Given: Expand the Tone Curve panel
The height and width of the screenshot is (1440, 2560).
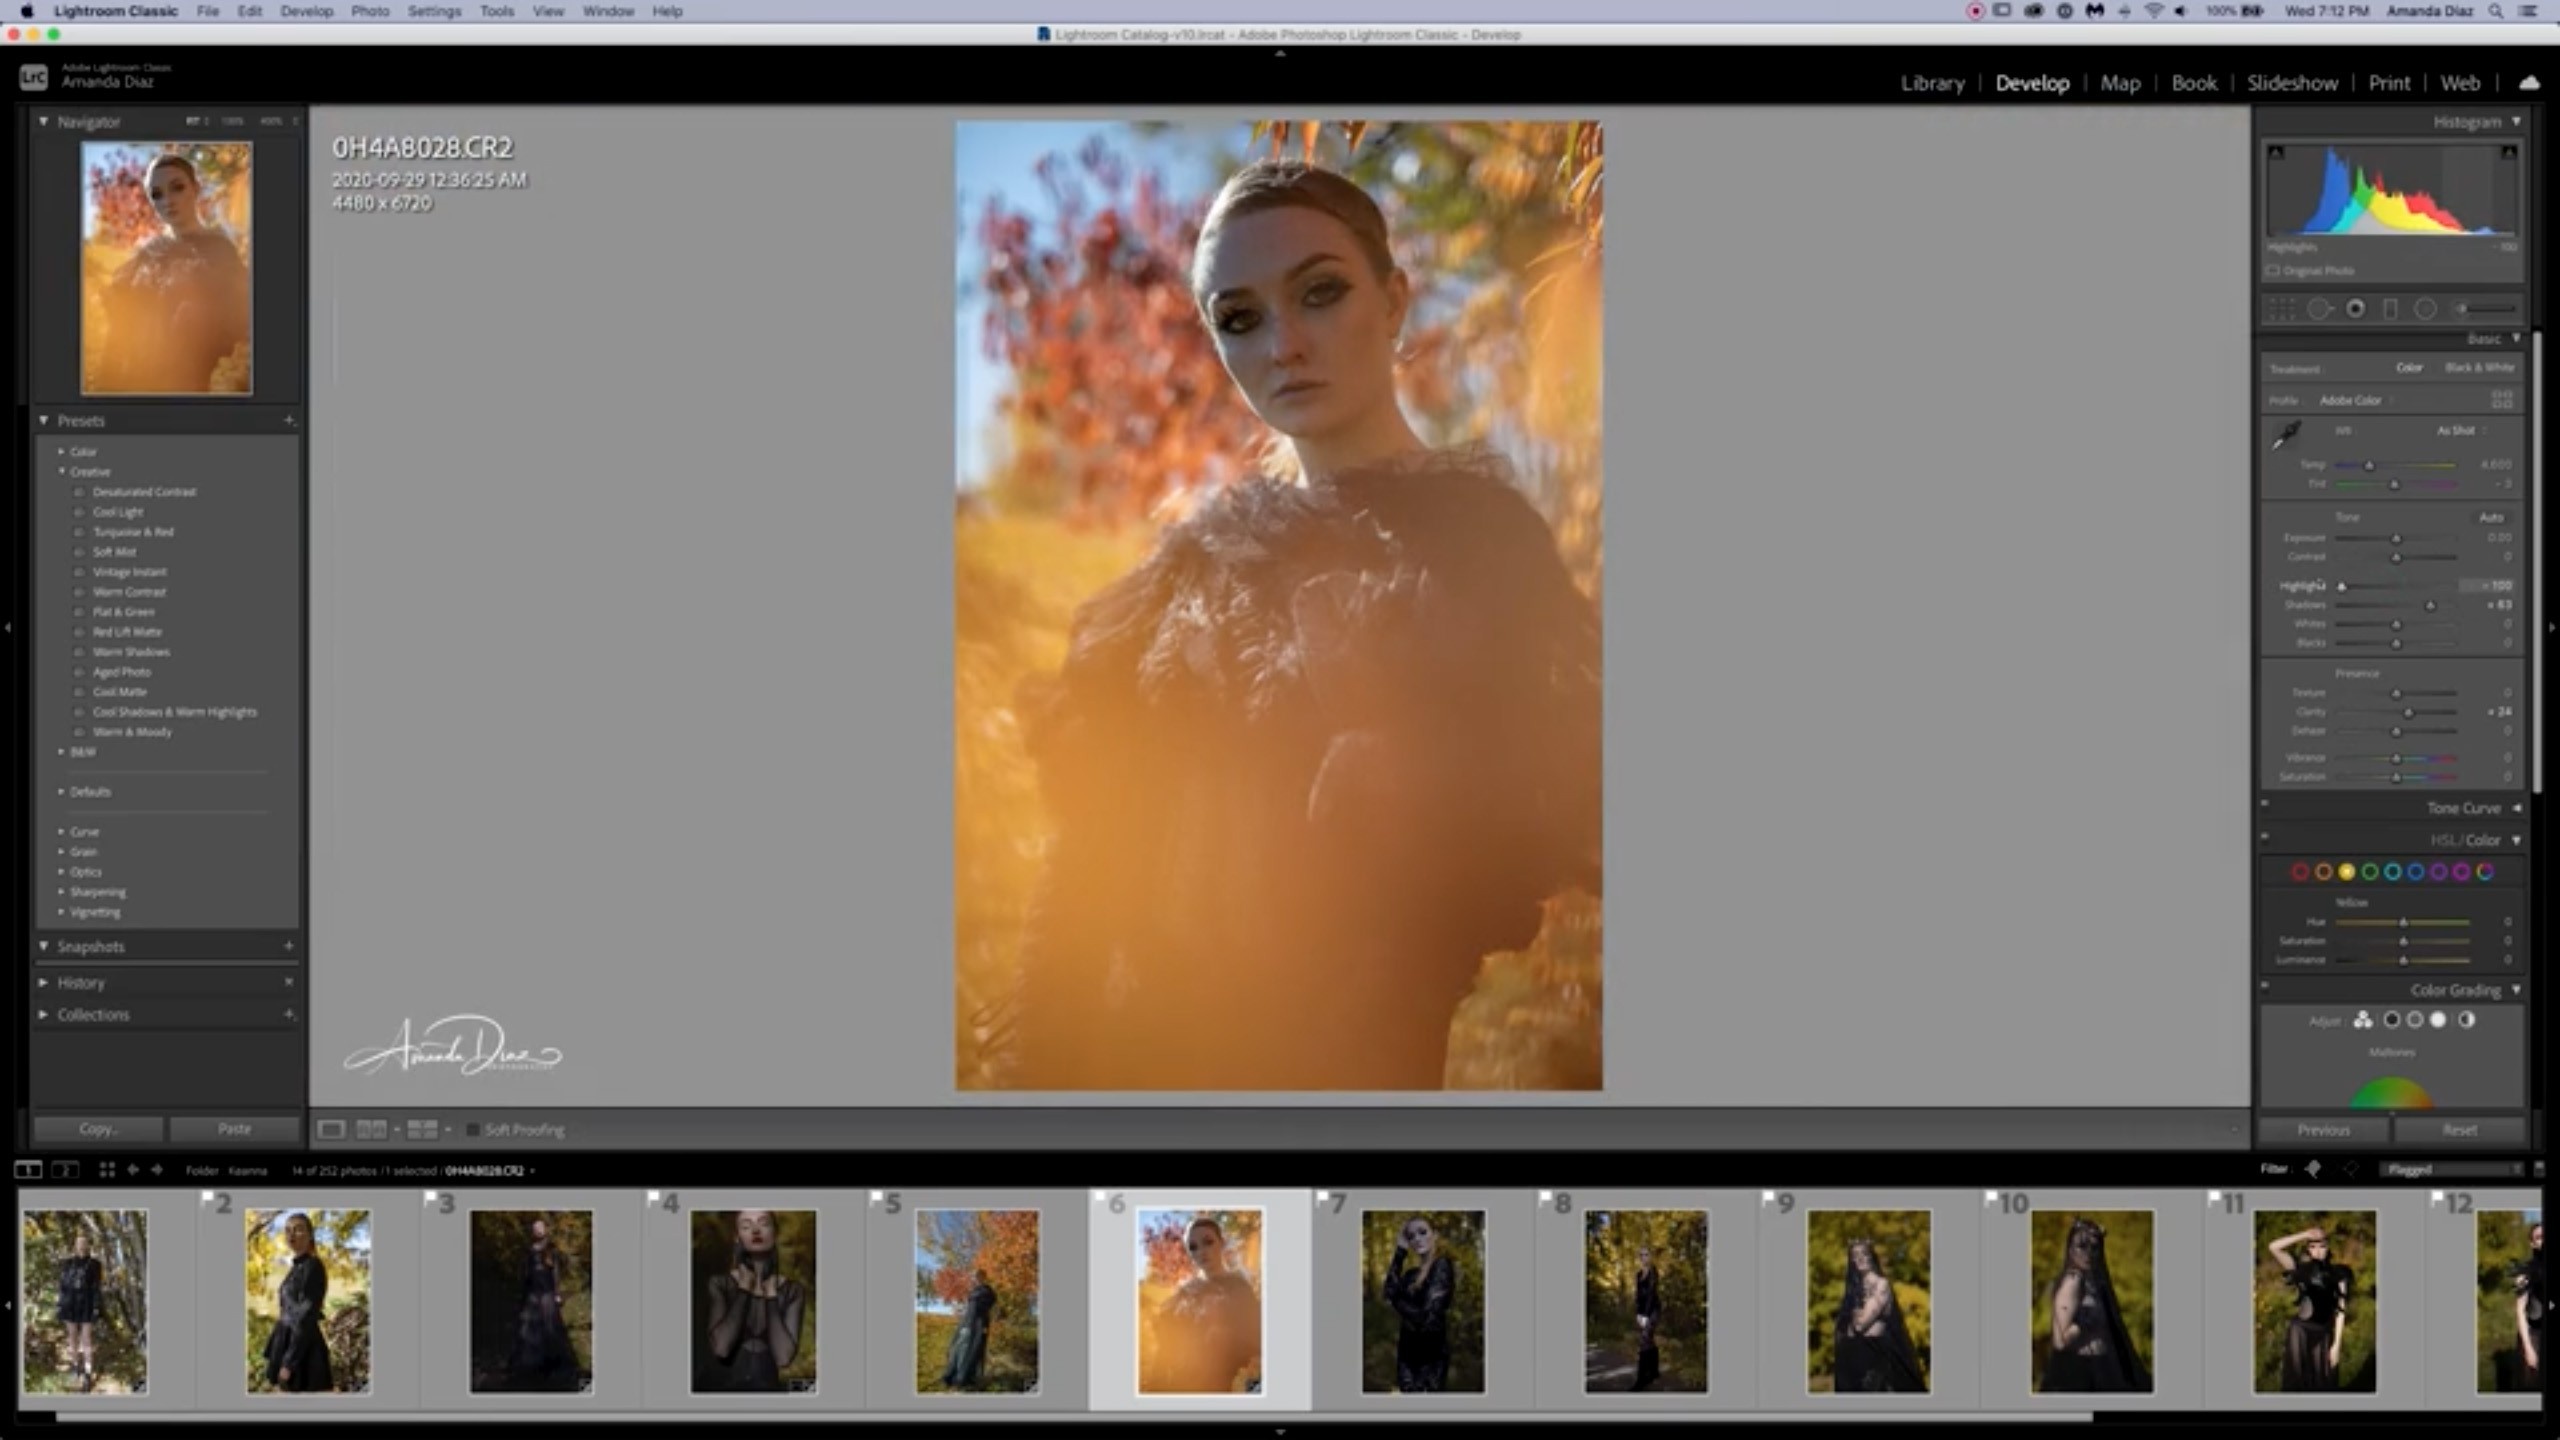Looking at the screenshot, I should [x=2463, y=808].
